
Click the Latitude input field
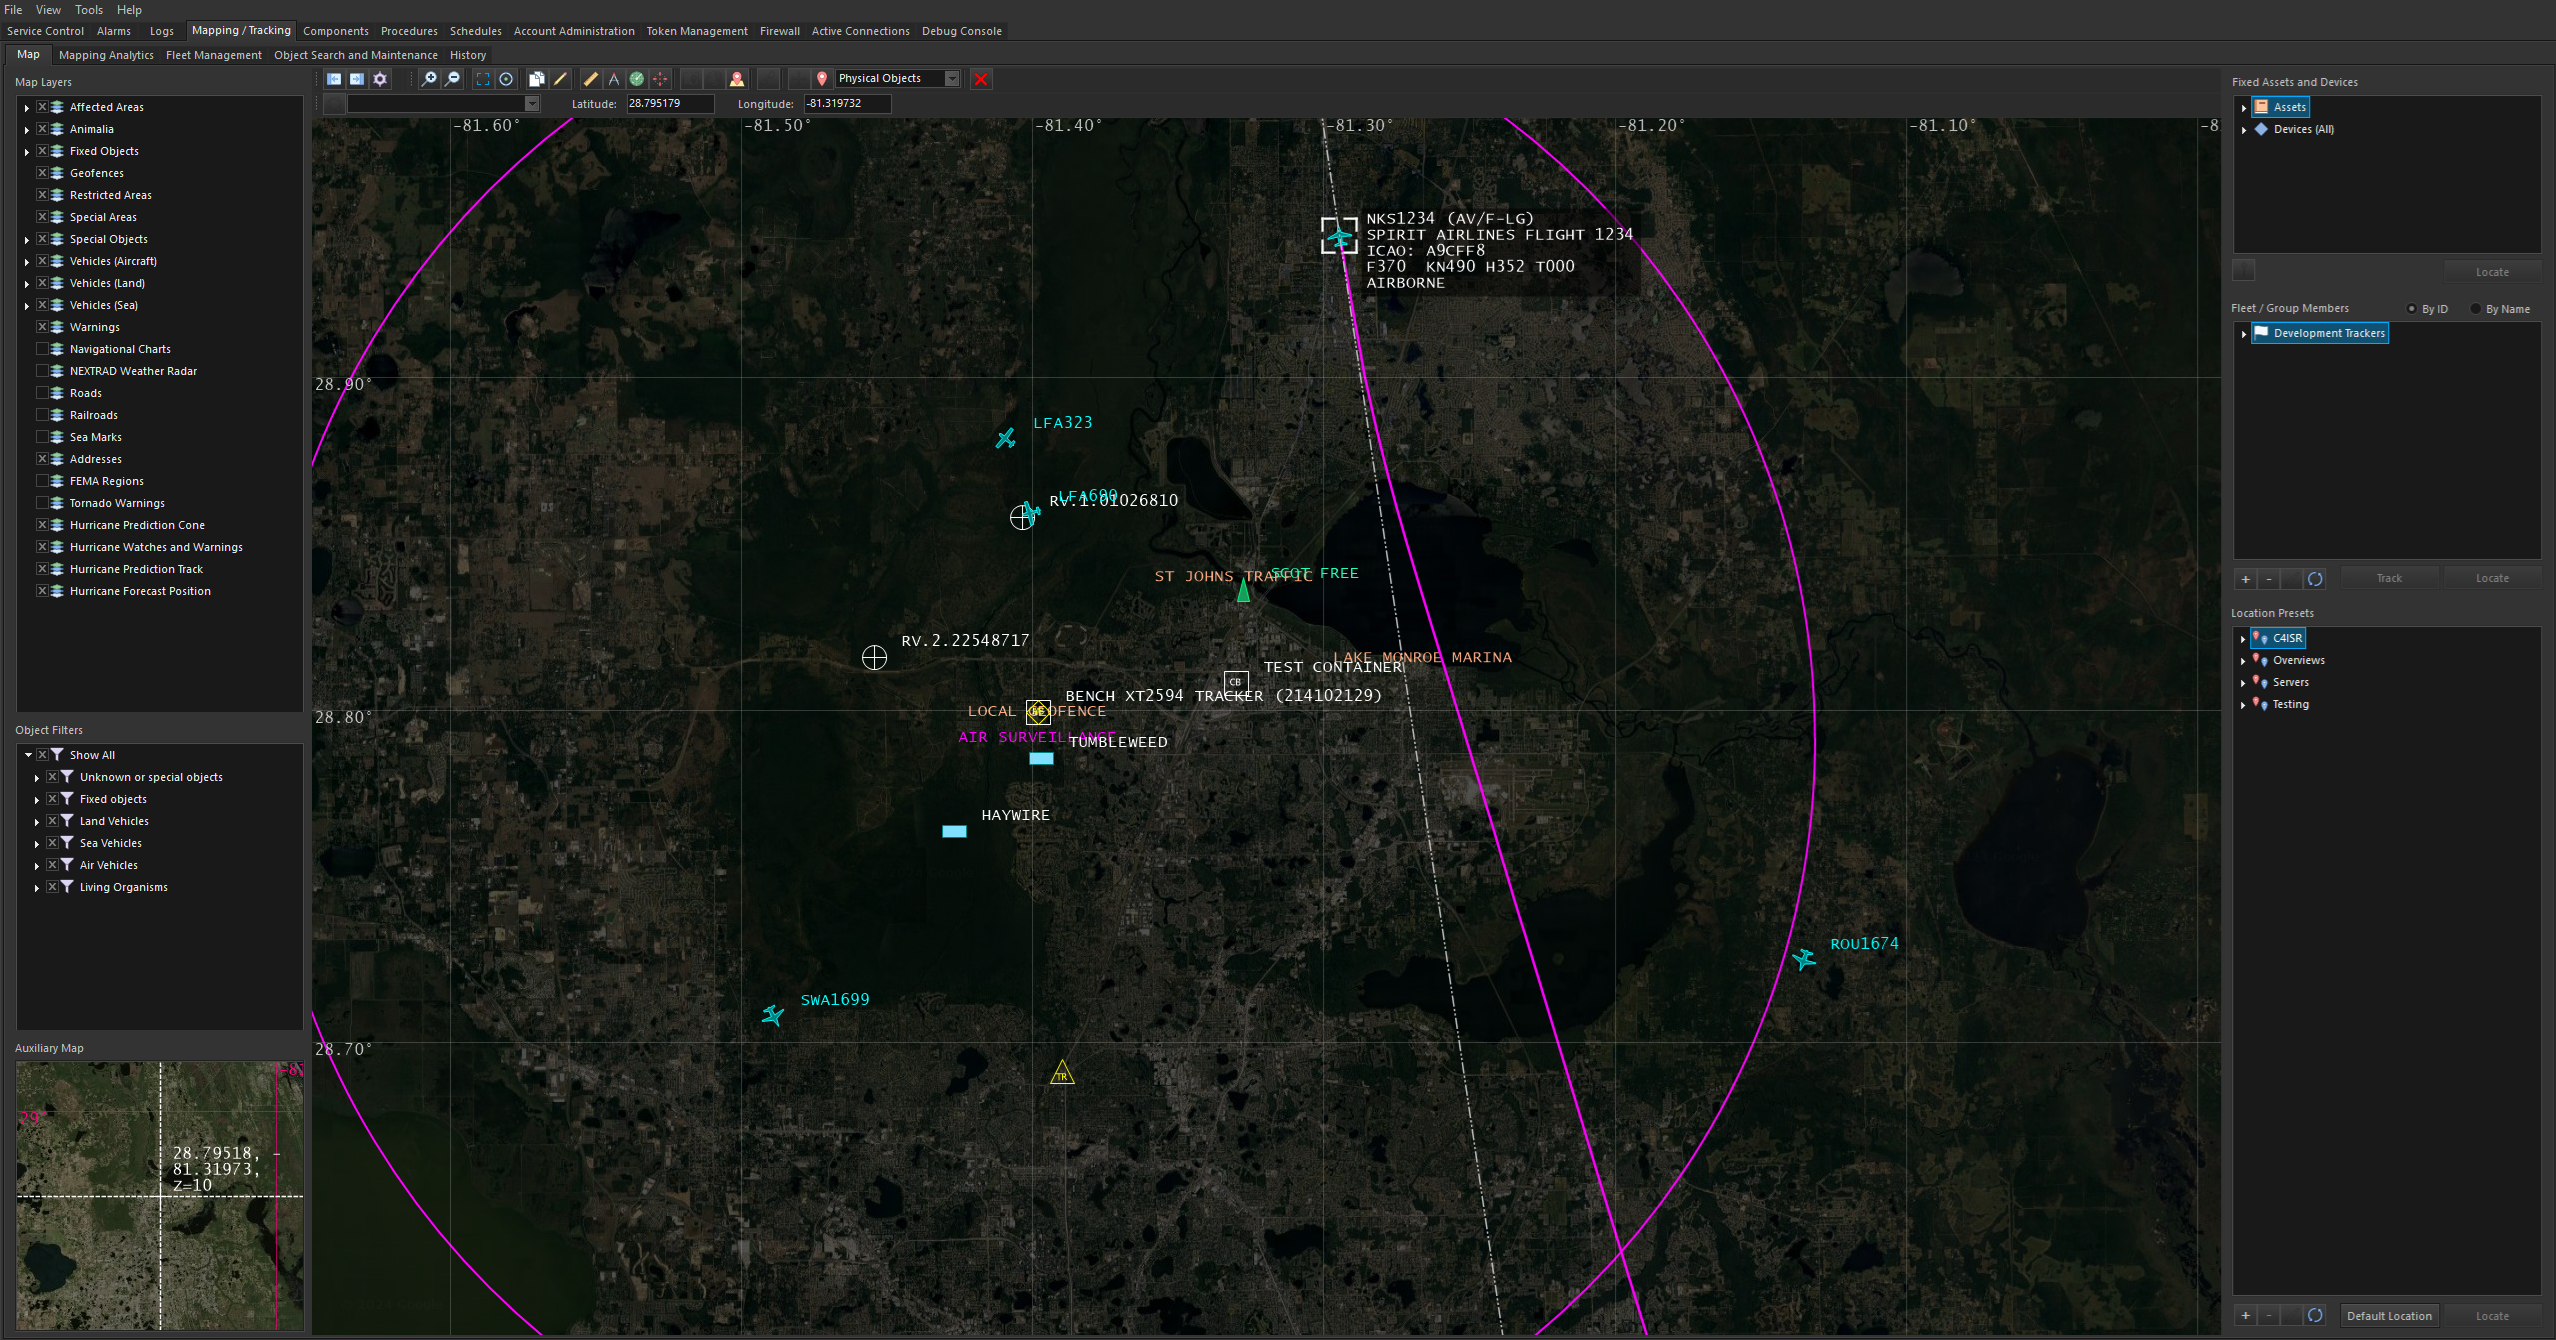coord(669,104)
